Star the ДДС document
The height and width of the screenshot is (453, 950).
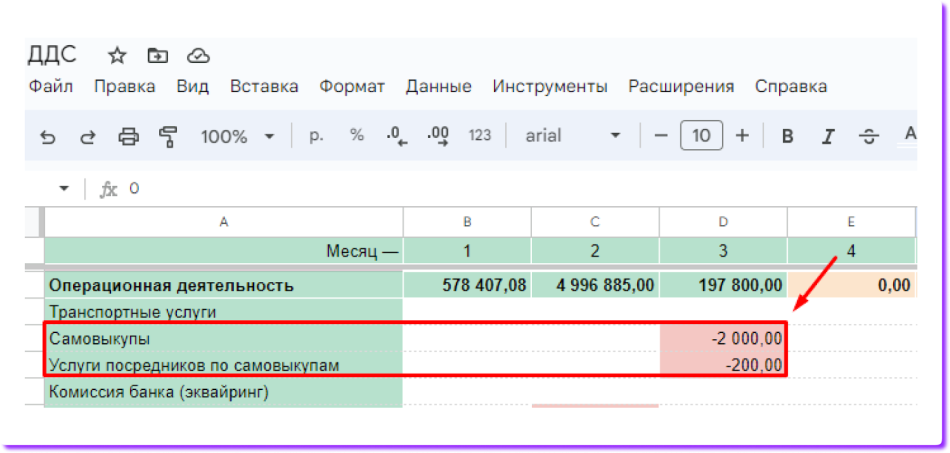[117, 55]
